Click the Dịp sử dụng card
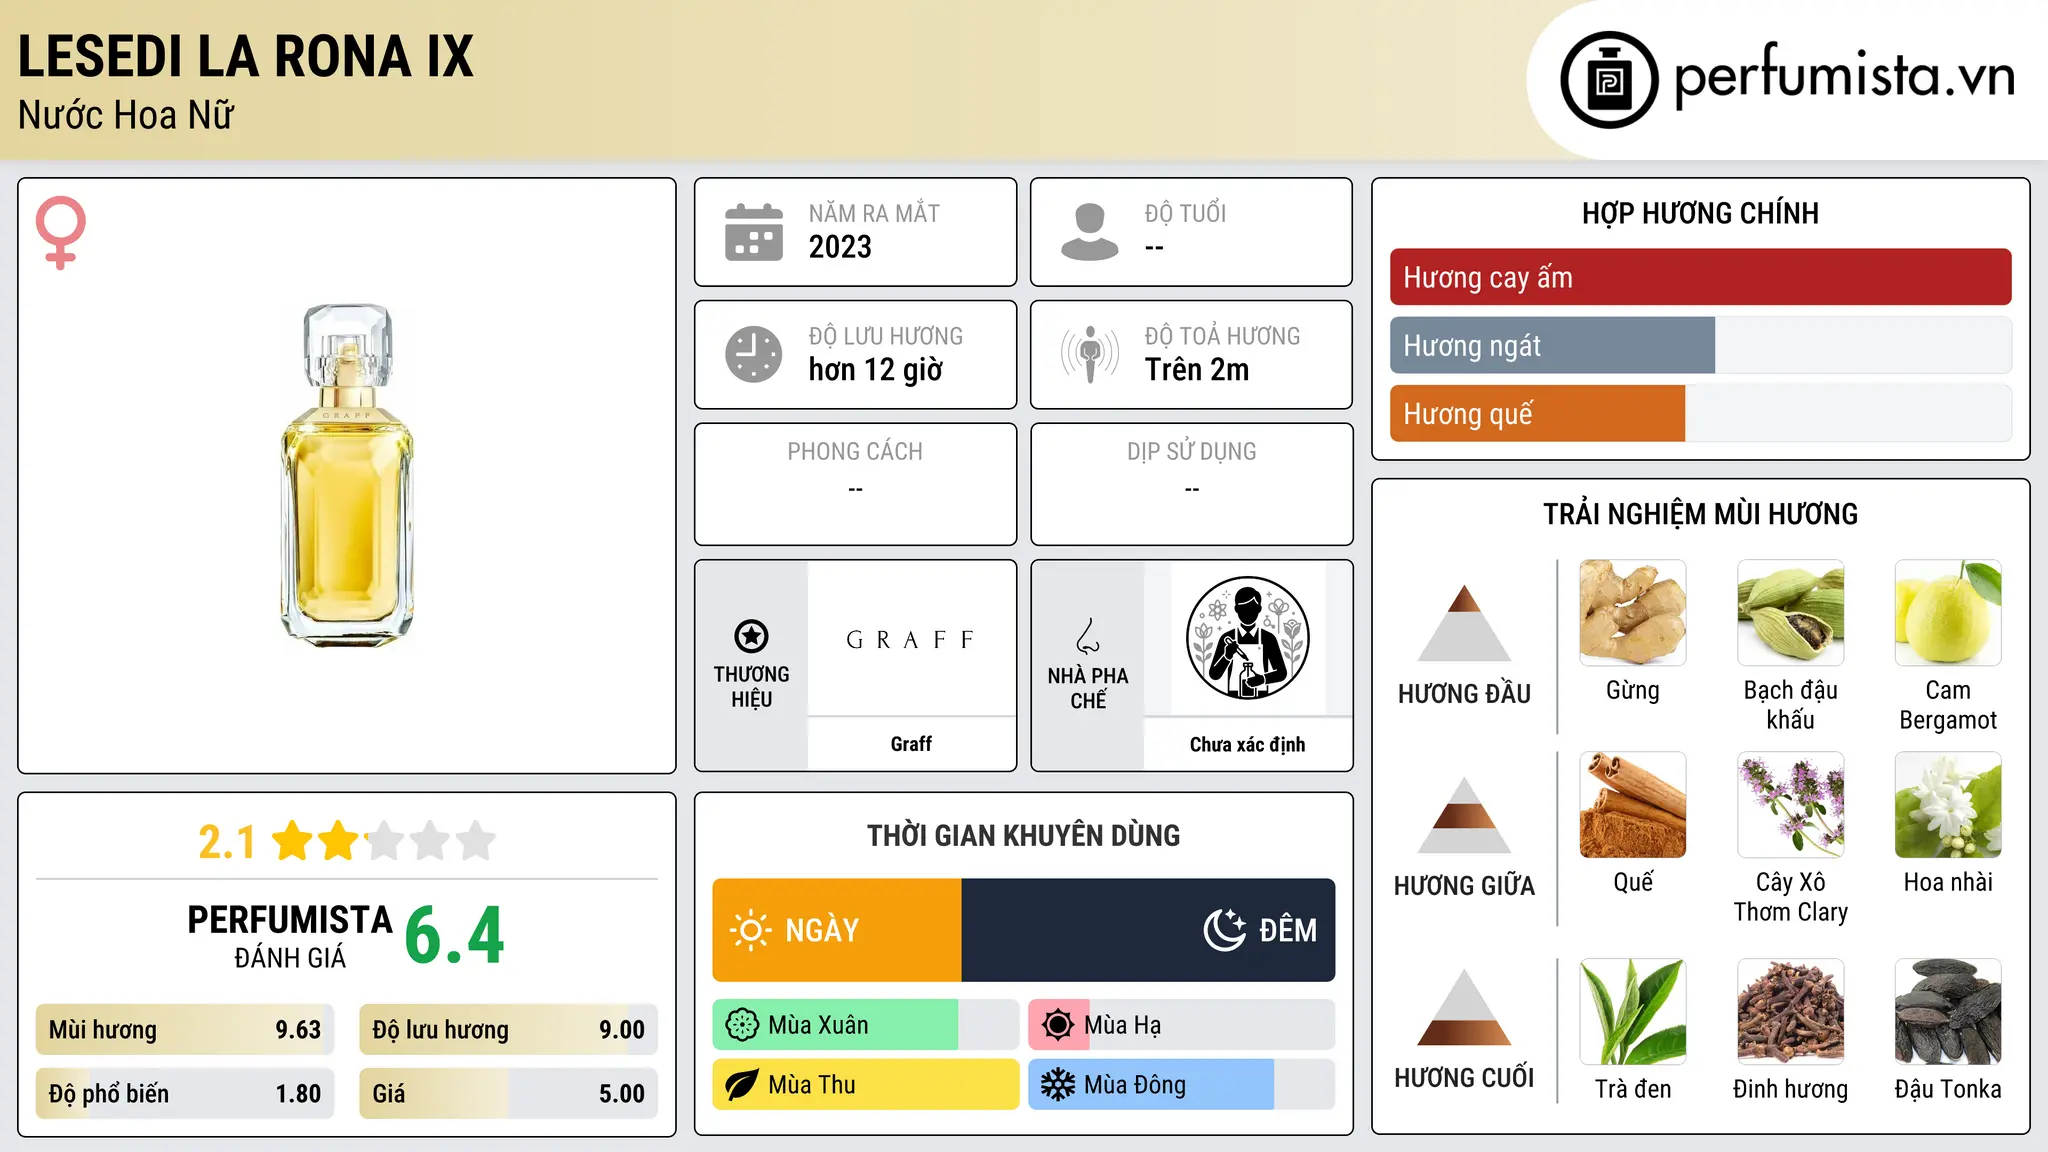The width and height of the screenshot is (2048, 1152). 1192,484
